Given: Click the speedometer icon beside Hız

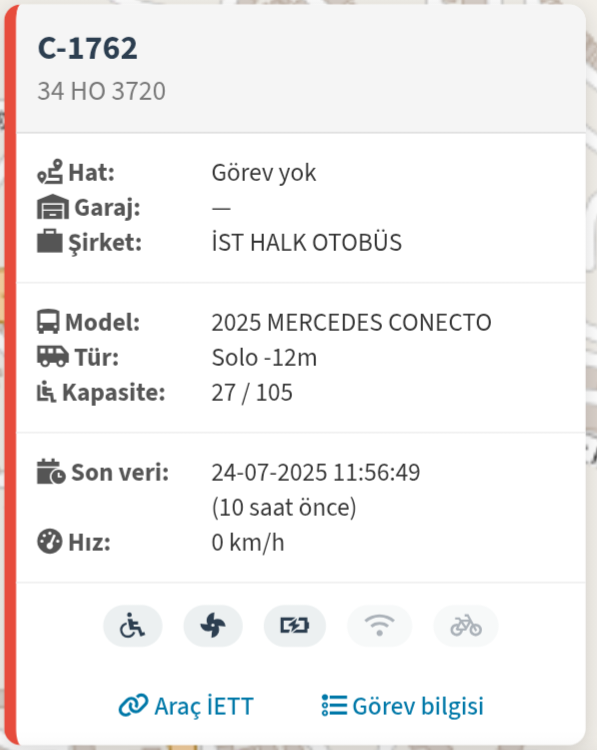Looking at the screenshot, I should pyautogui.click(x=50, y=542).
